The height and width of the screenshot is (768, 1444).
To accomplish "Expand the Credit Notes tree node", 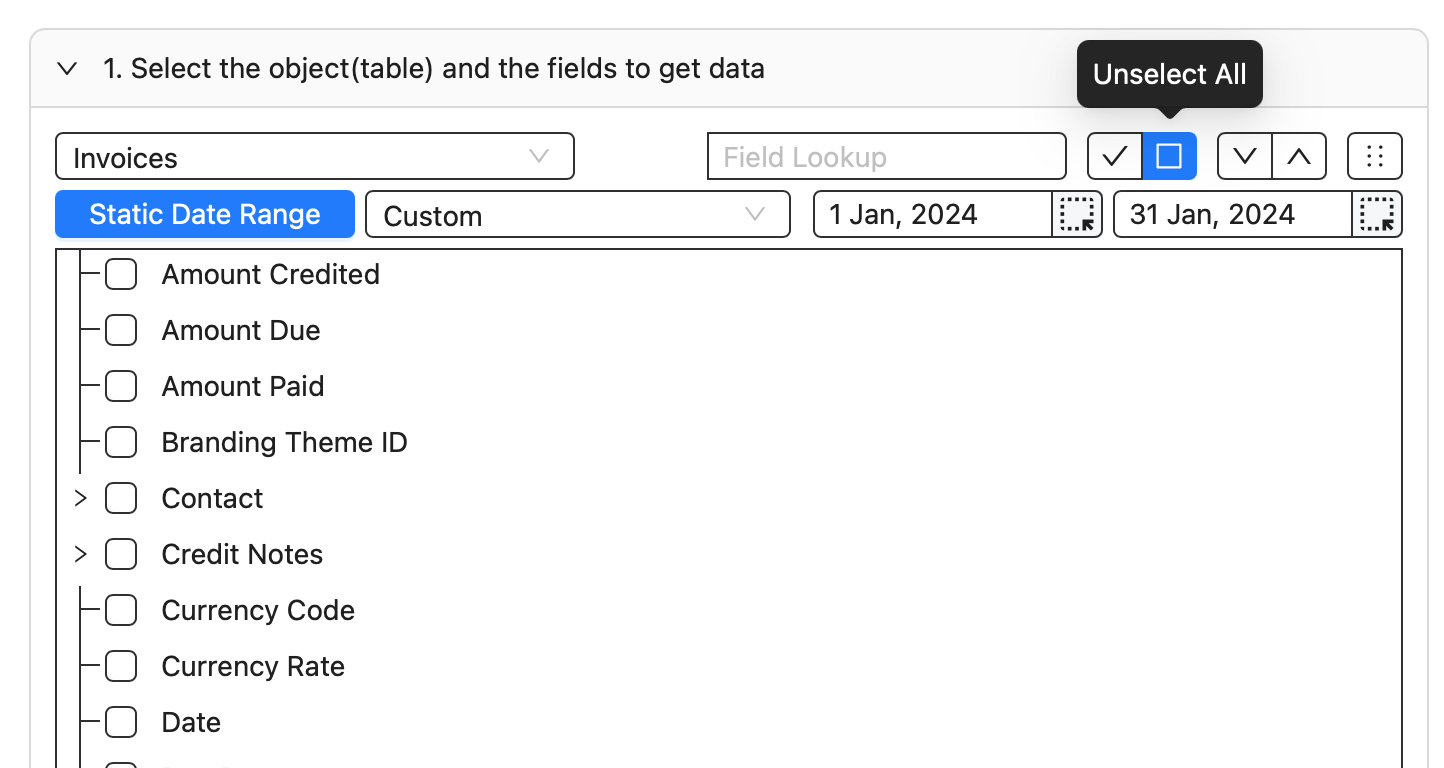I will pos(81,554).
